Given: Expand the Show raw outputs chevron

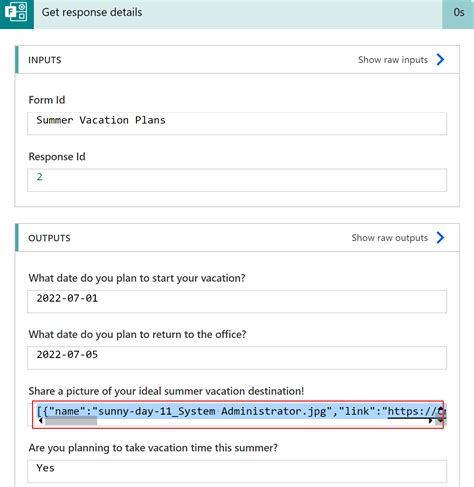Looking at the screenshot, I should click(440, 238).
